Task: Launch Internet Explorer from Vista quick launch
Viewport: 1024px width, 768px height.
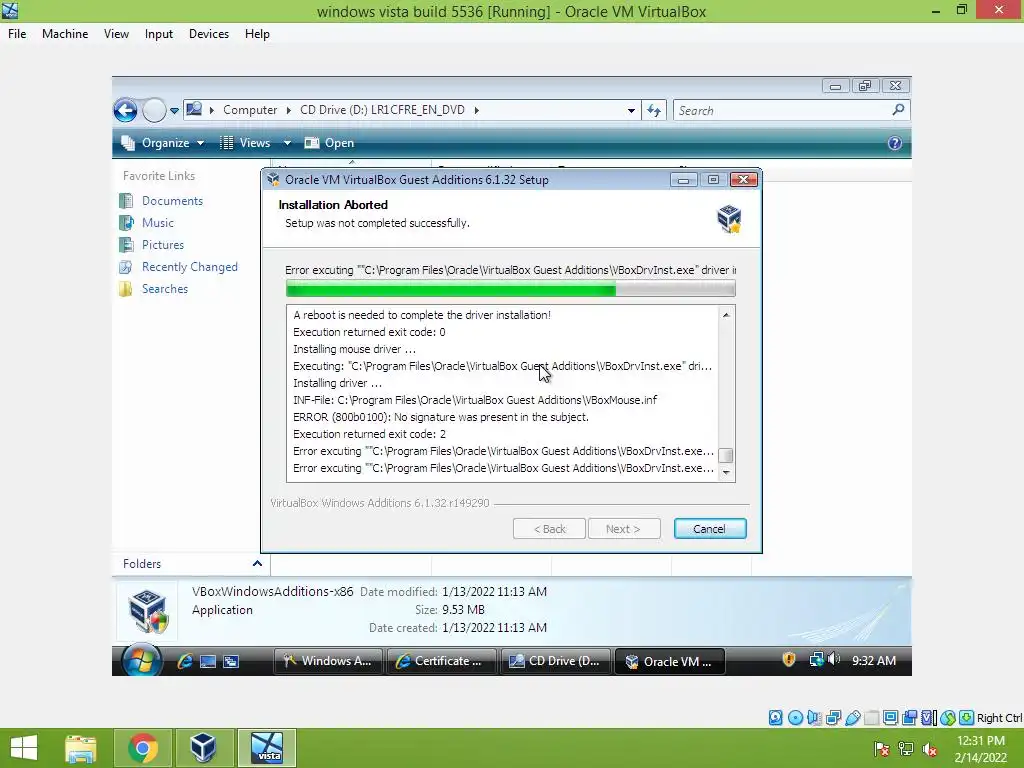Action: point(185,661)
